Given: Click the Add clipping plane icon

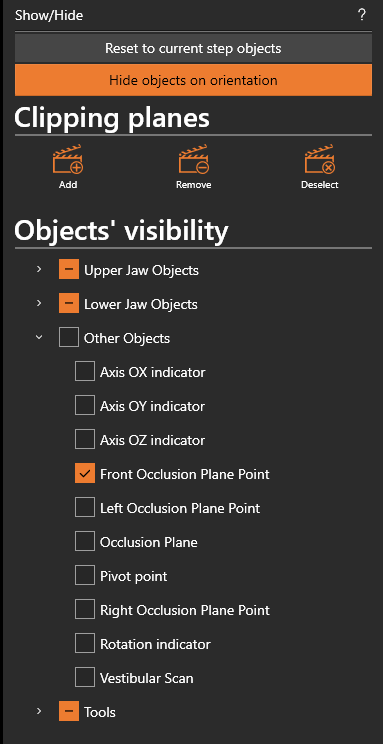Looking at the screenshot, I should tap(68, 160).
